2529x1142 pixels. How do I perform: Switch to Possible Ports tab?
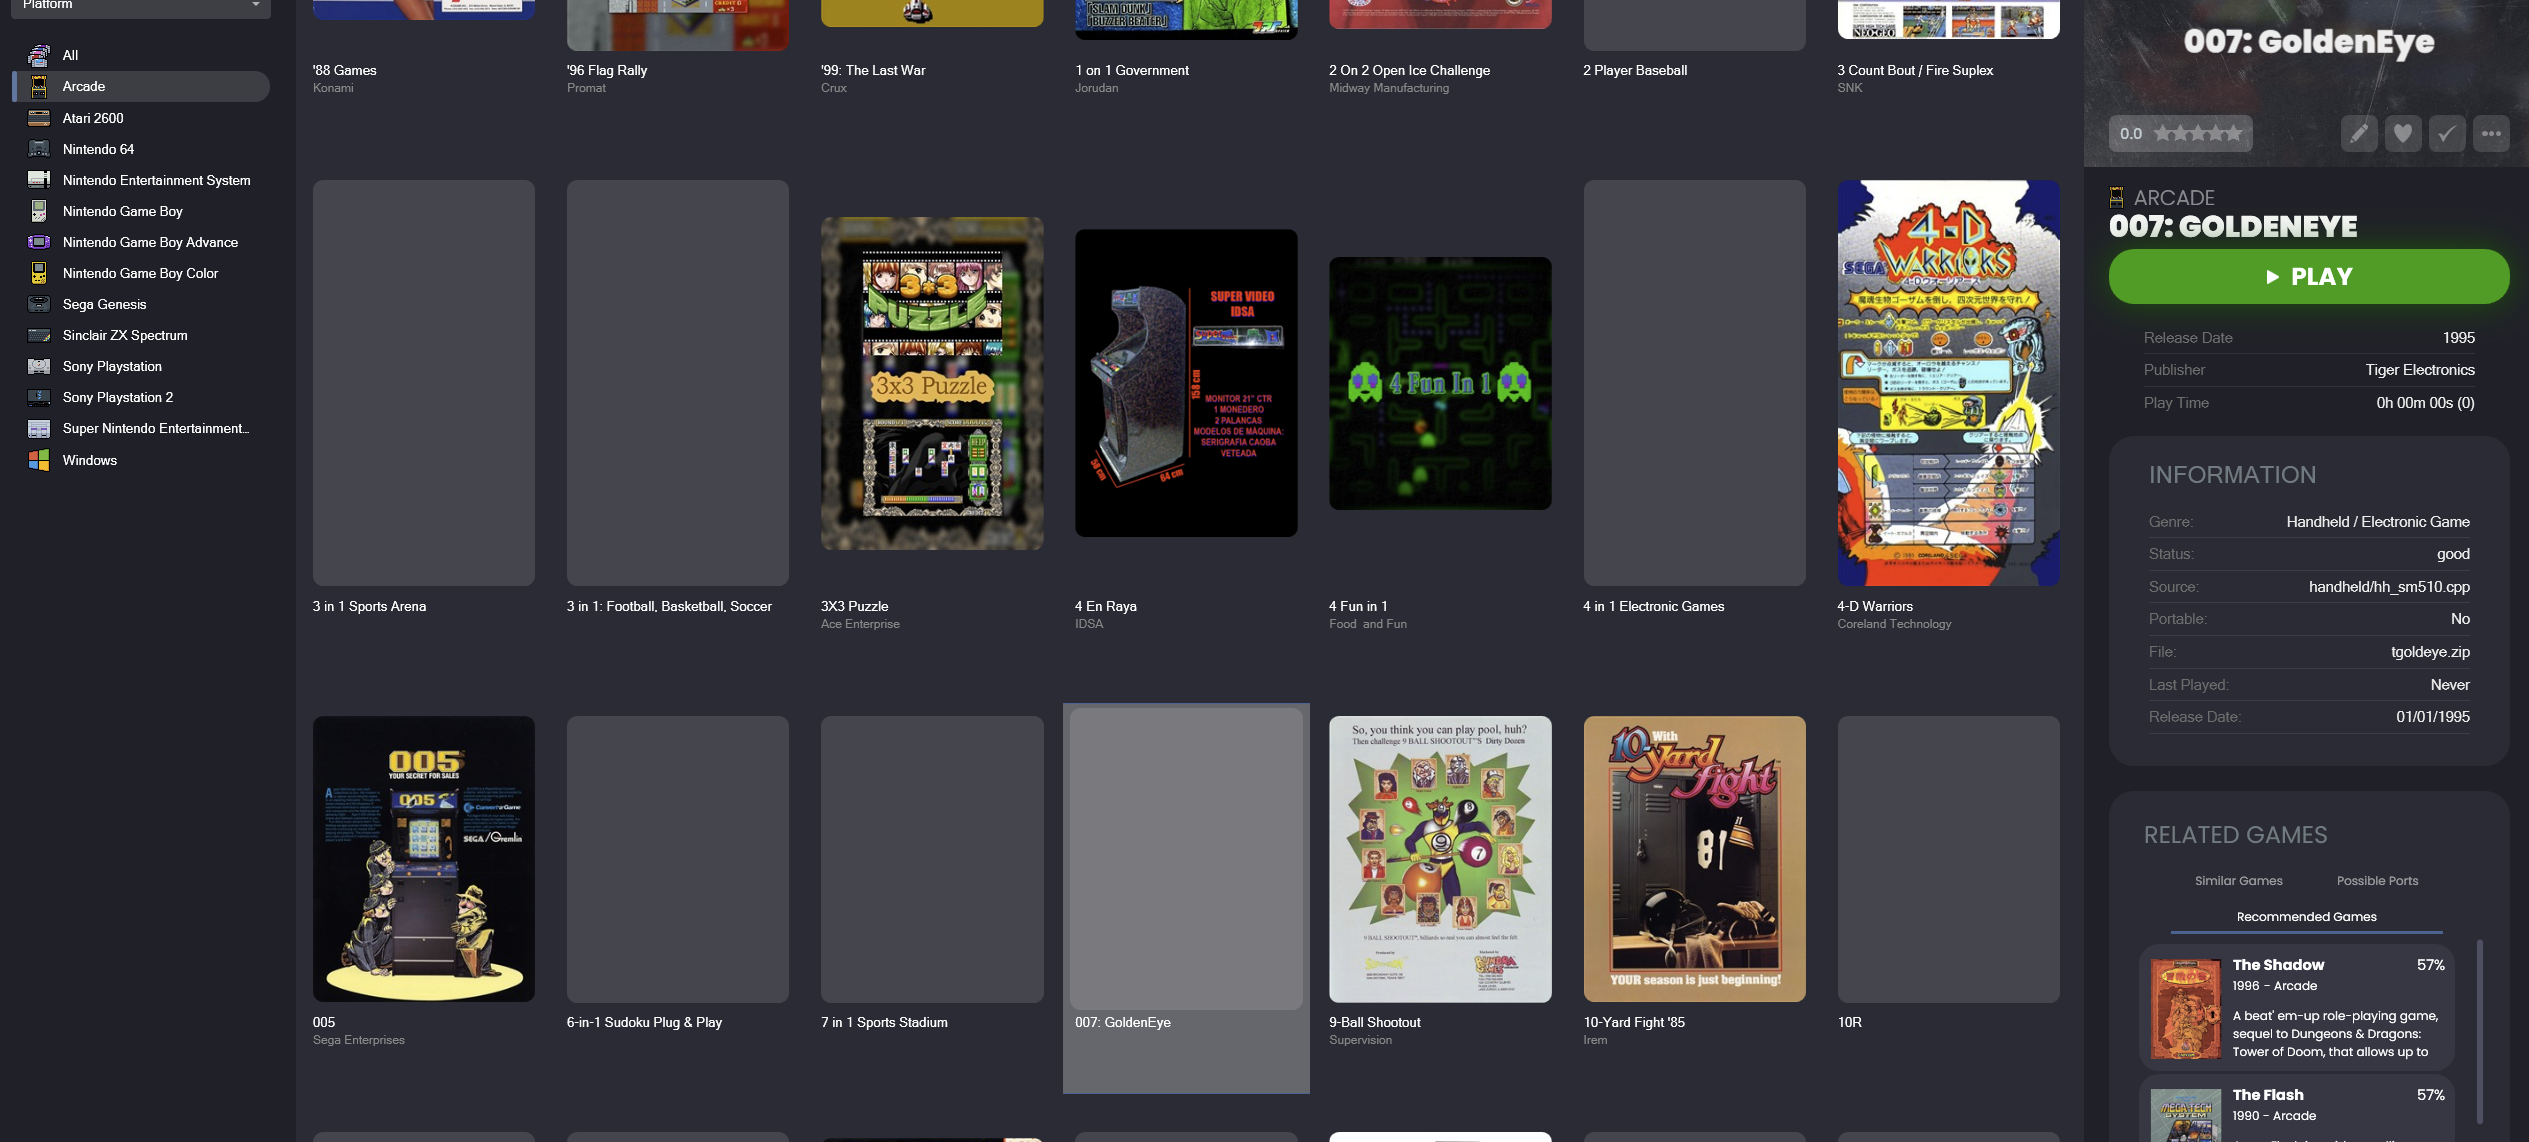click(2377, 881)
